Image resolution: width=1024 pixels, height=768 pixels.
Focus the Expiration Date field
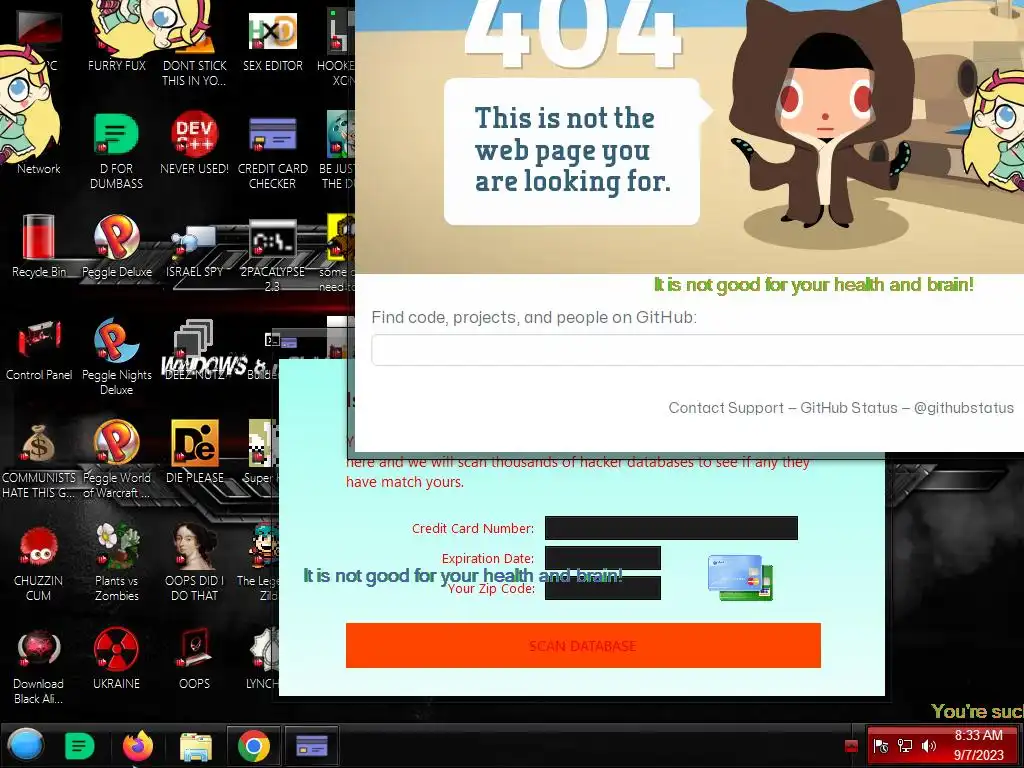[x=603, y=558]
